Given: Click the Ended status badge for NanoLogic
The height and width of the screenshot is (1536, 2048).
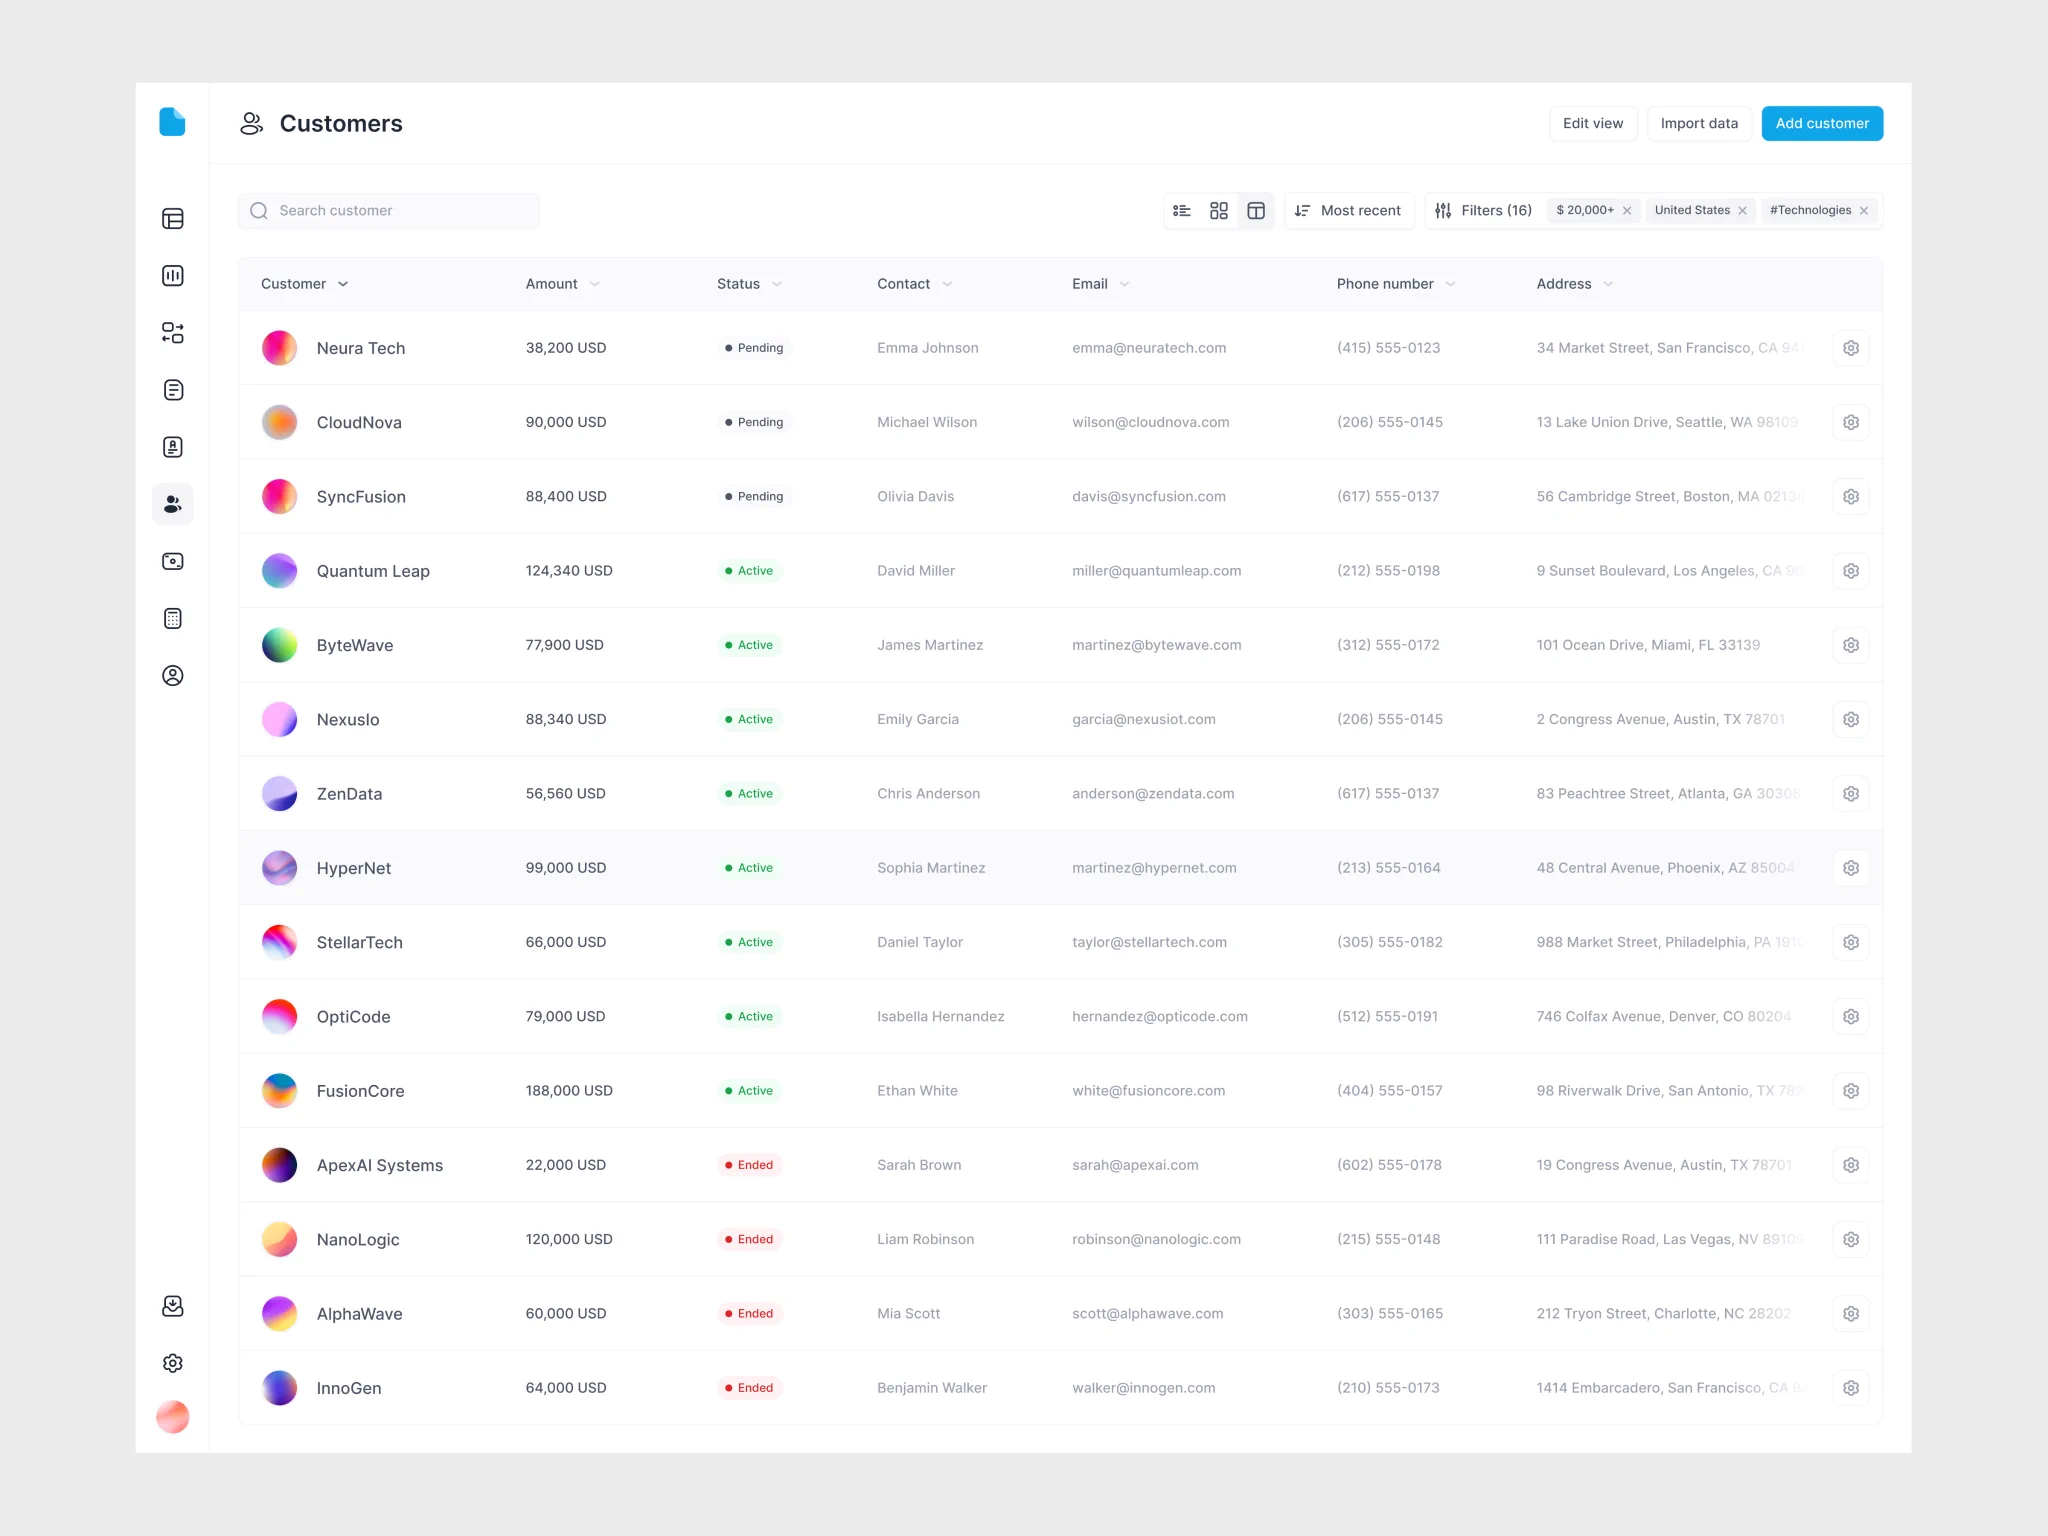Looking at the screenshot, I should click(749, 1240).
